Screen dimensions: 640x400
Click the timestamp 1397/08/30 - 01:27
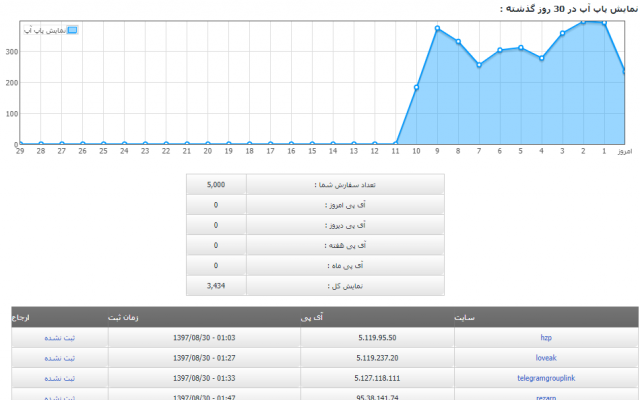(x=204, y=358)
